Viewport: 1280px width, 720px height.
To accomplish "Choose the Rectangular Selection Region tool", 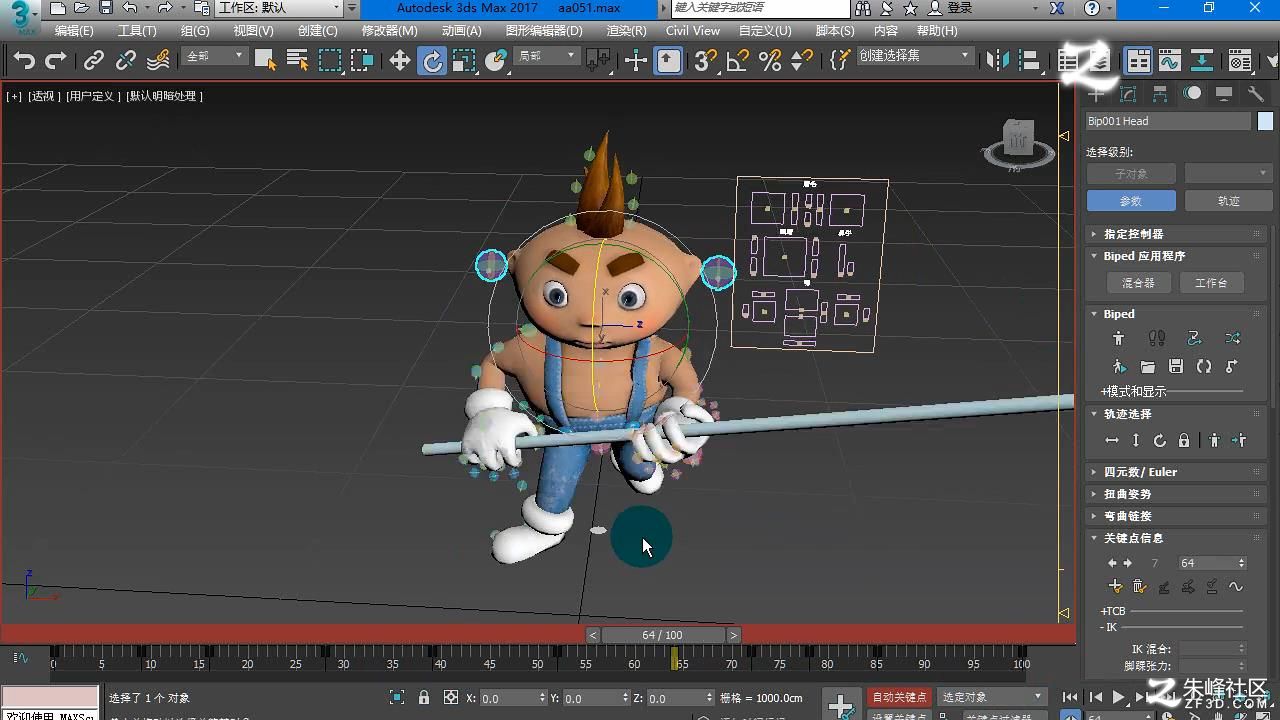I will (x=330, y=61).
